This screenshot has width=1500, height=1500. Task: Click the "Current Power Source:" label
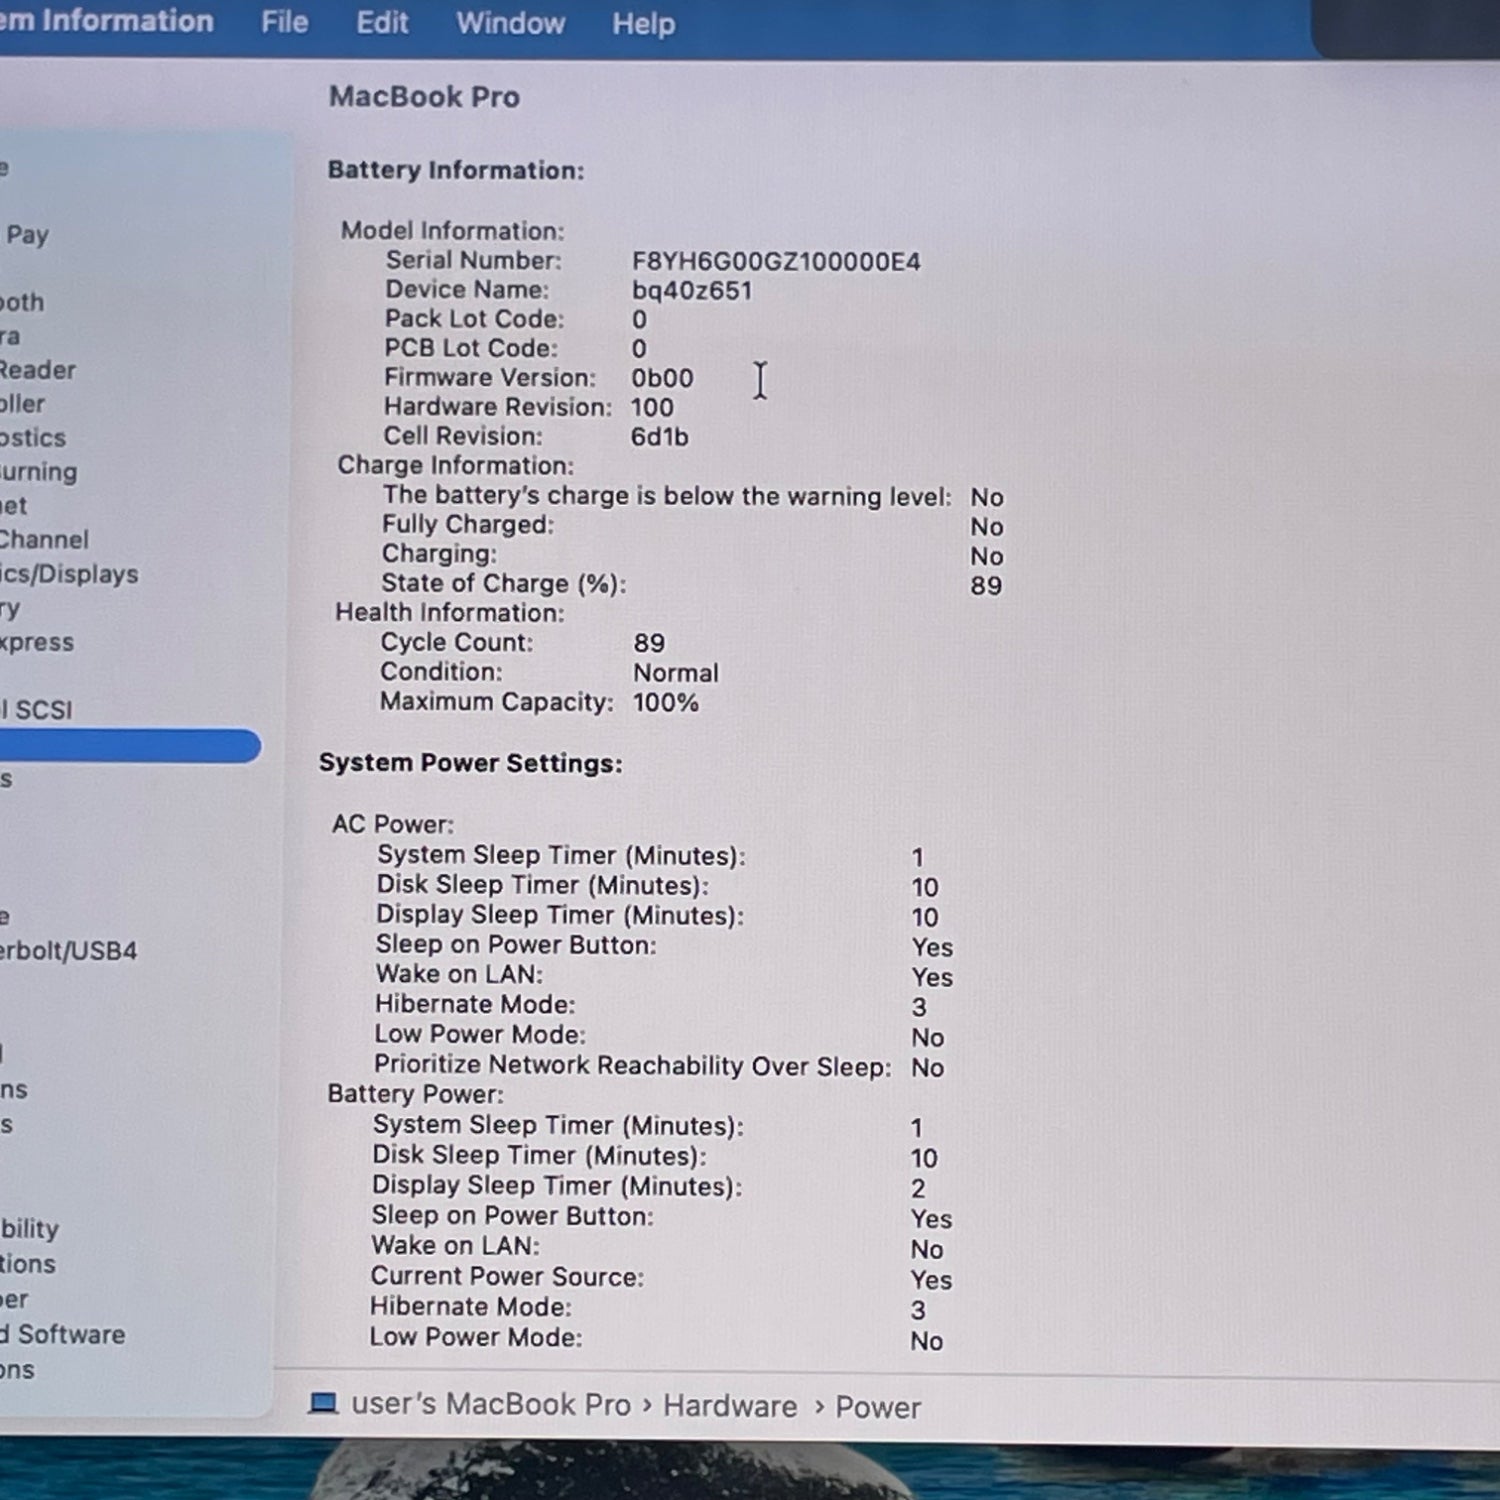click(x=508, y=1277)
